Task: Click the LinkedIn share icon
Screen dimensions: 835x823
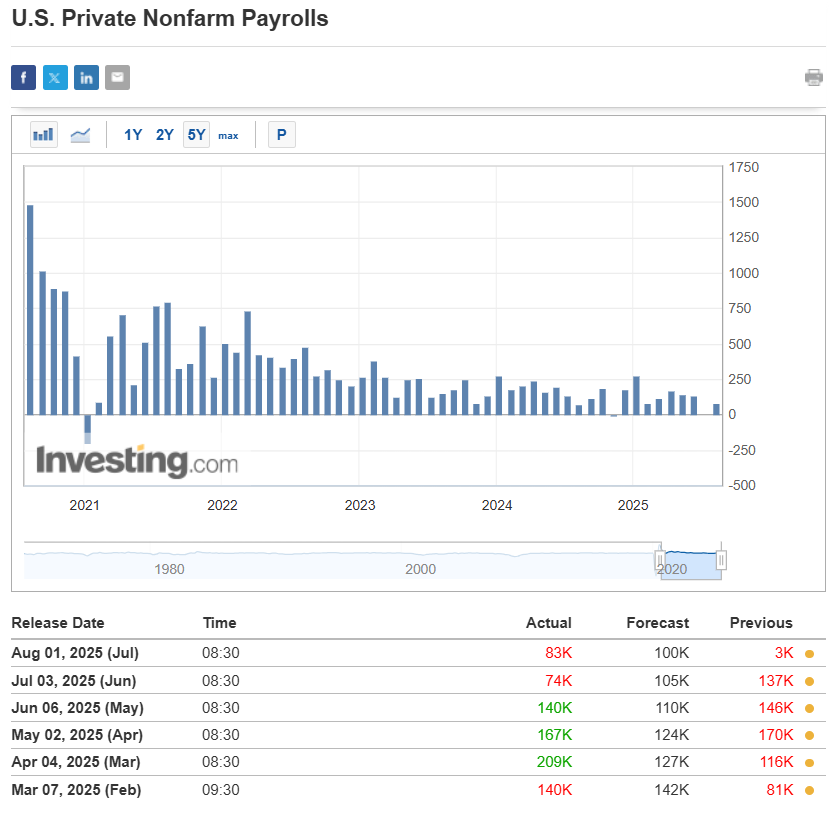Action: [86, 77]
